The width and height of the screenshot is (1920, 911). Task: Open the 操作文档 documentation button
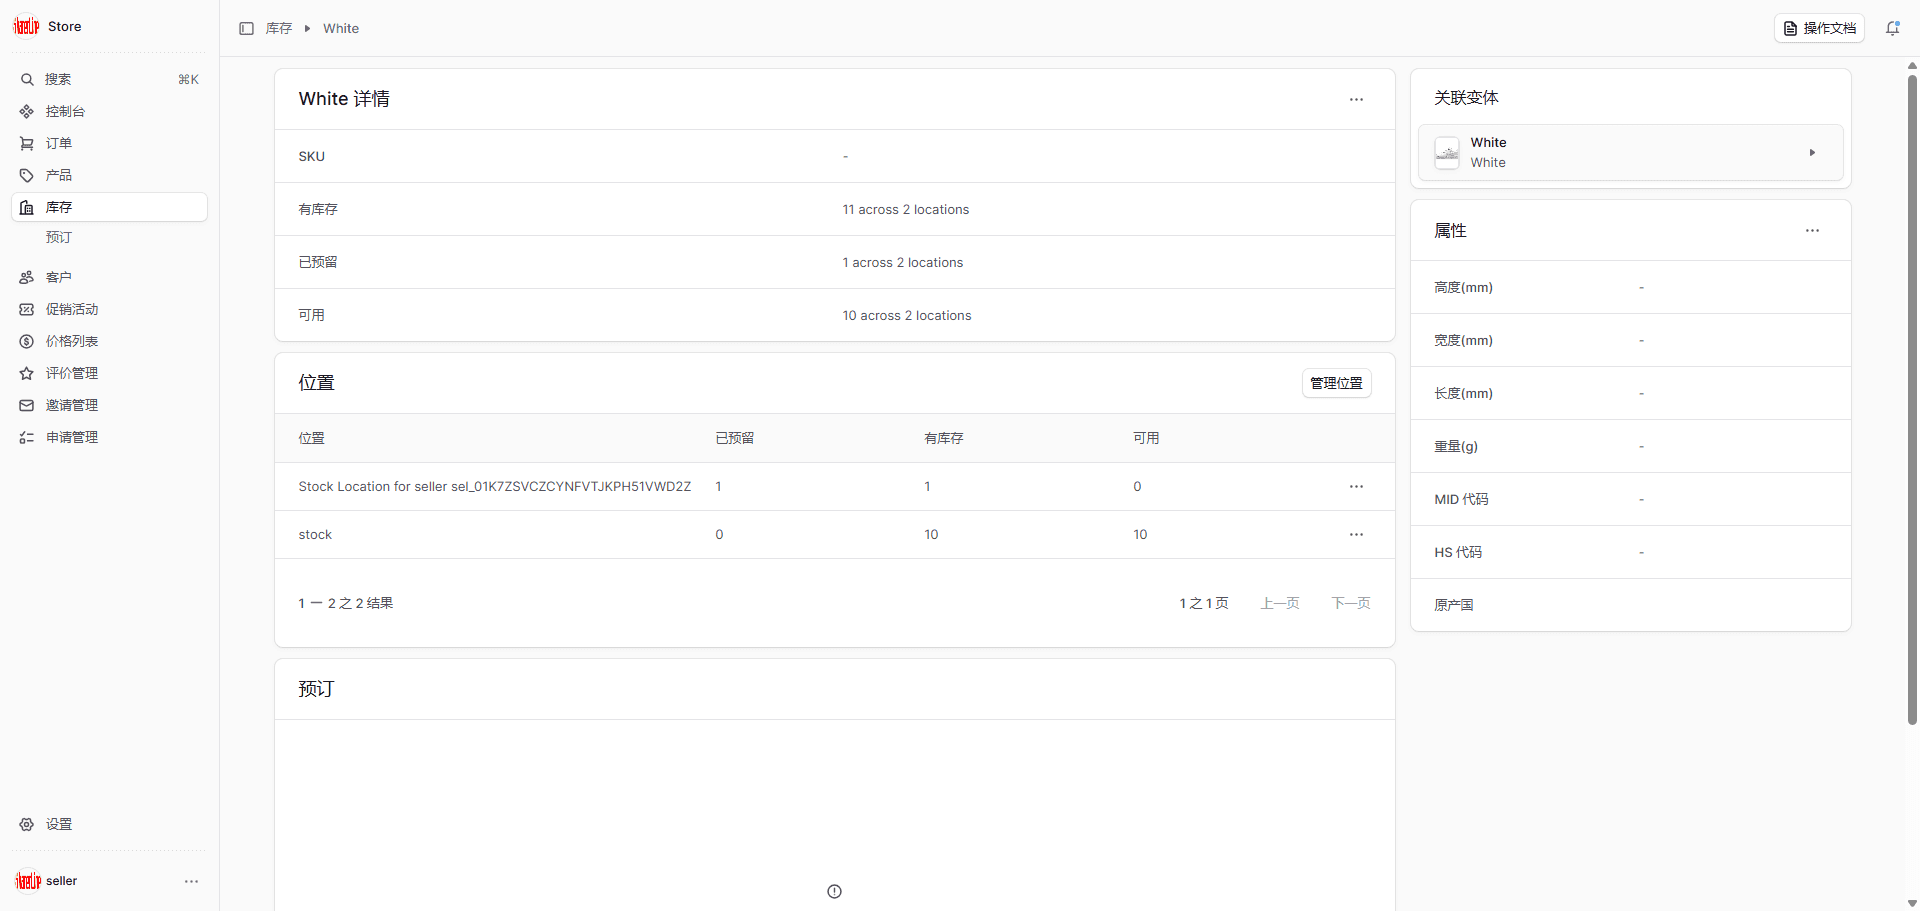(1819, 28)
